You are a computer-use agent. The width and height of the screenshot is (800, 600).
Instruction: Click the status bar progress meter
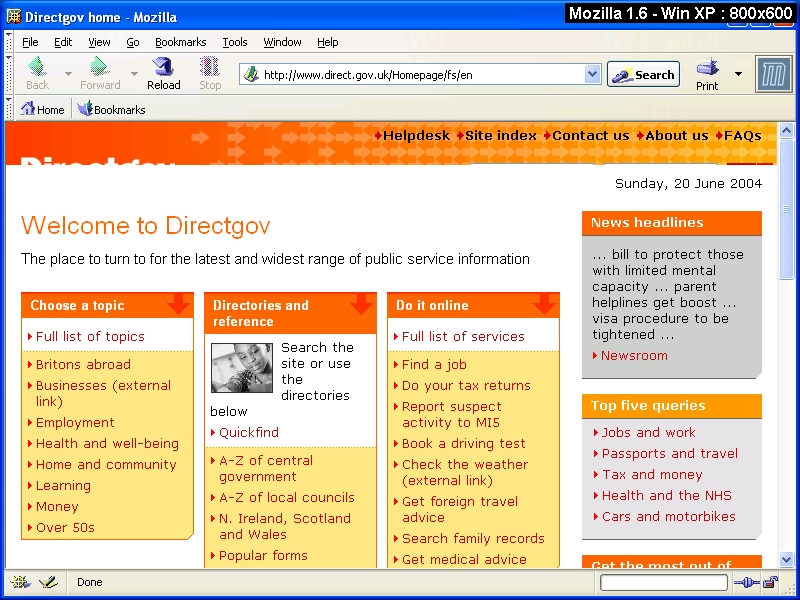pos(664,582)
